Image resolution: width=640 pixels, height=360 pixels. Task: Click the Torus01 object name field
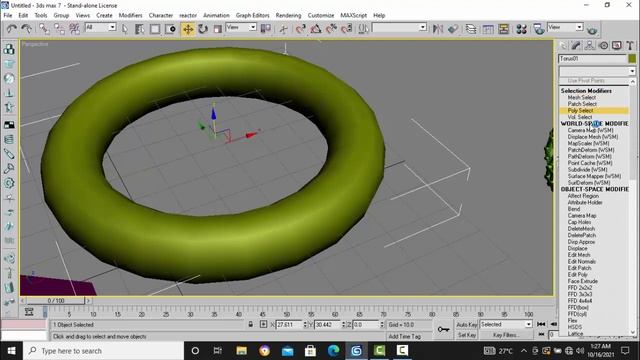pyautogui.click(x=592, y=59)
